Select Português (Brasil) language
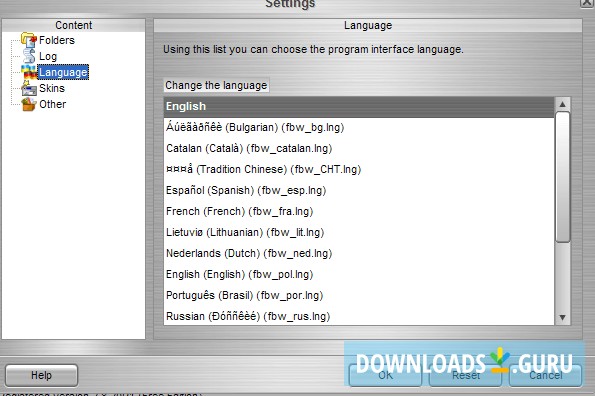Image resolution: width=595 pixels, height=396 pixels. point(359,295)
